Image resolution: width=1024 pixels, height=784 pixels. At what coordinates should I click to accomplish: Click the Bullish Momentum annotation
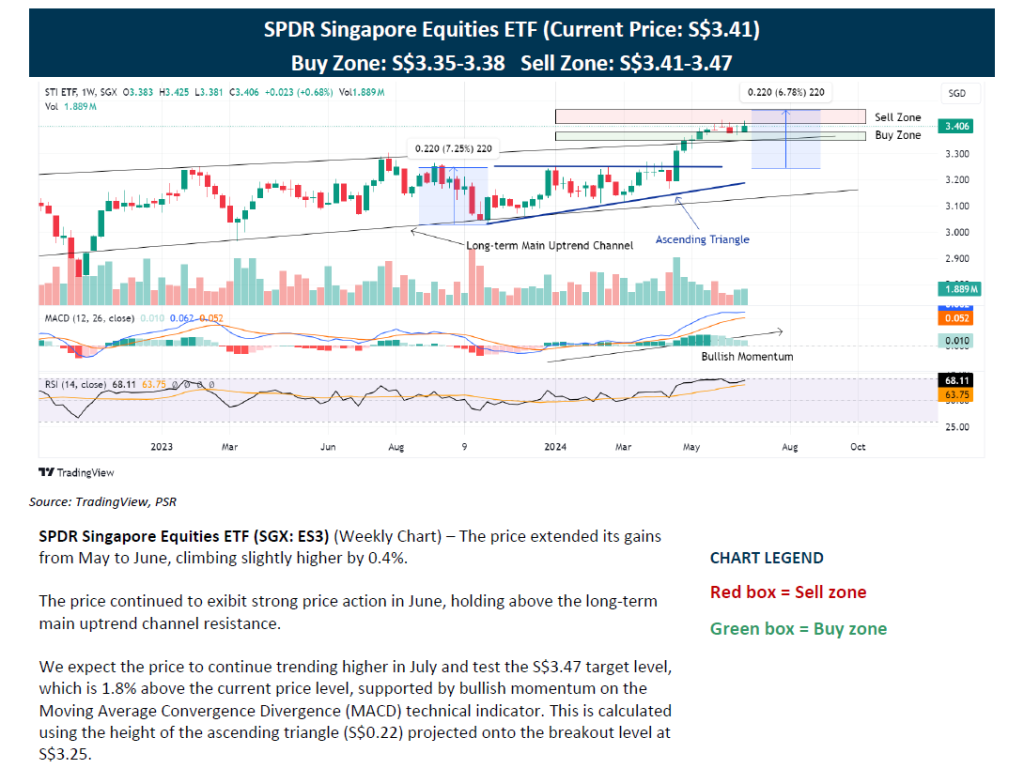tap(747, 356)
